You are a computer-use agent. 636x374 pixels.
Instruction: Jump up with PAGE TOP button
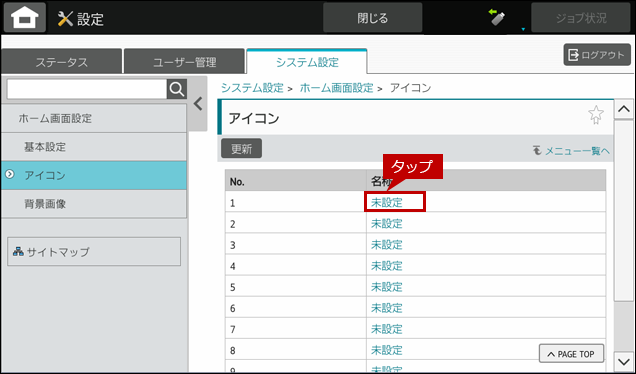(x=571, y=354)
